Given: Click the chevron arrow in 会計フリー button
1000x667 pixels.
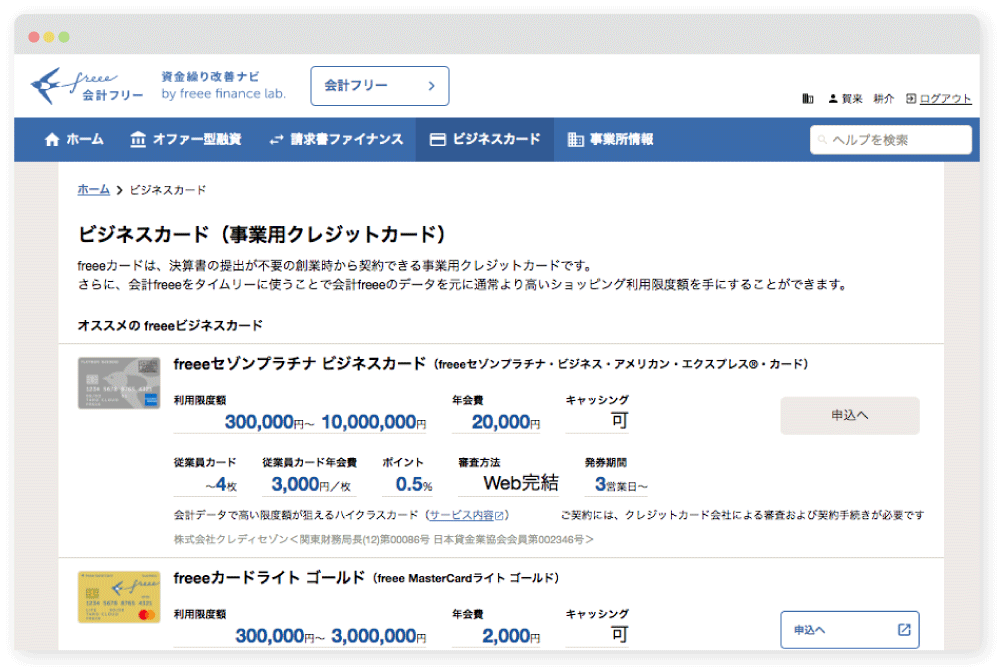Looking at the screenshot, I should pos(432,85).
